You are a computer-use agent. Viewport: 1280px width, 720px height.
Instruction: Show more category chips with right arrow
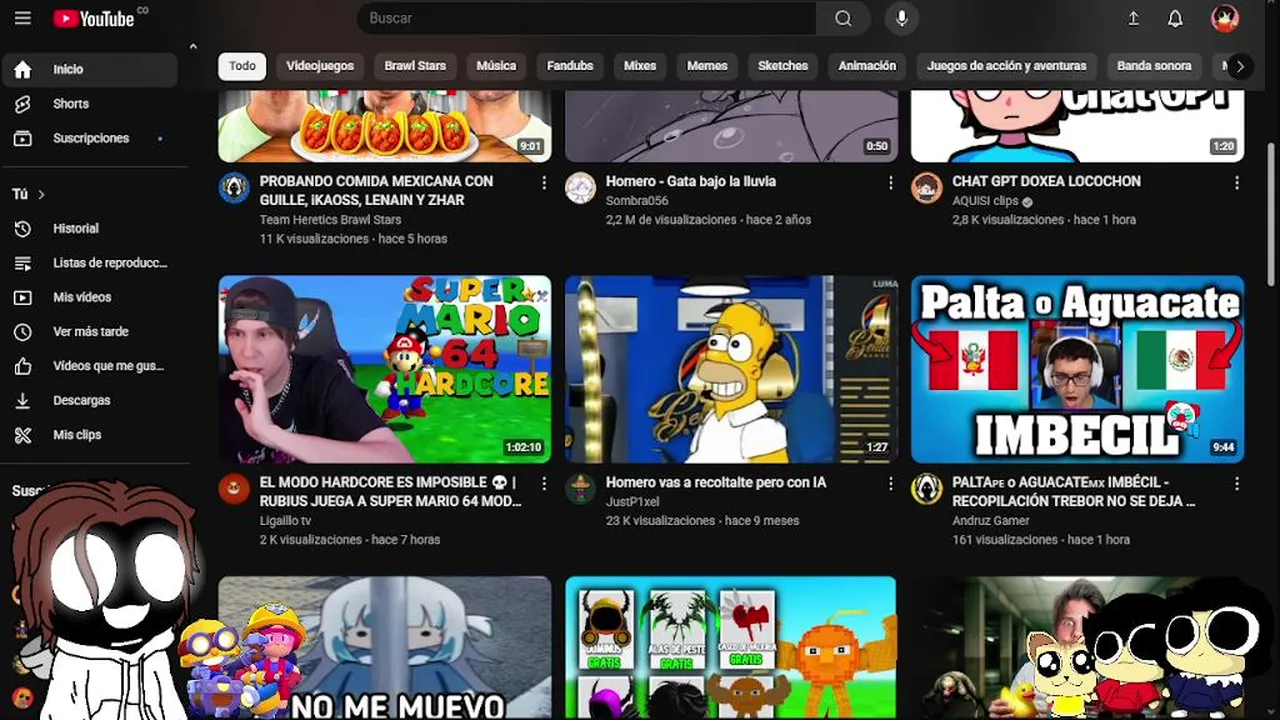click(x=1239, y=66)
